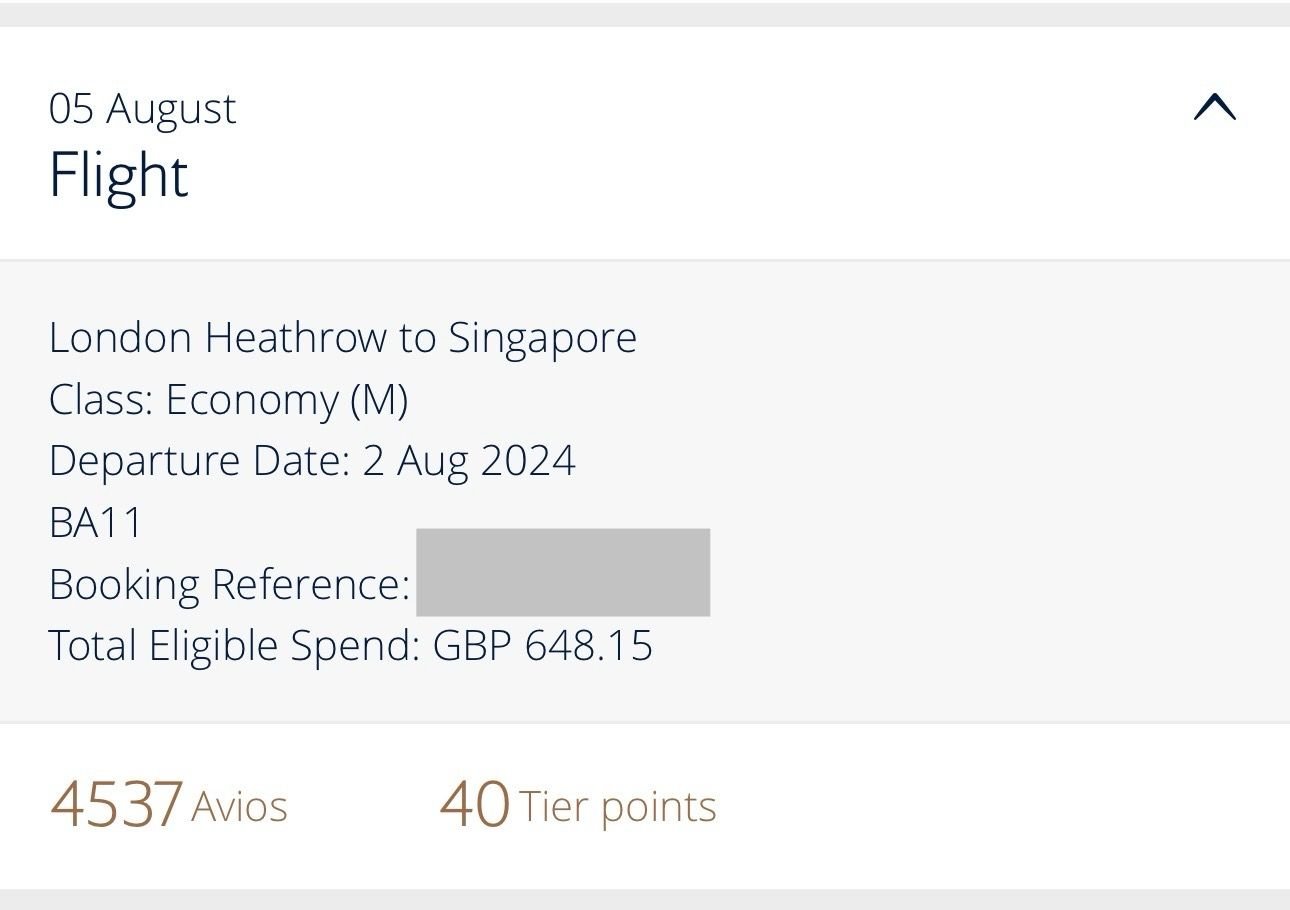Select London Heathrow to Singapore route text
This screenshot has height=910, width=1290.
point(343,338)
